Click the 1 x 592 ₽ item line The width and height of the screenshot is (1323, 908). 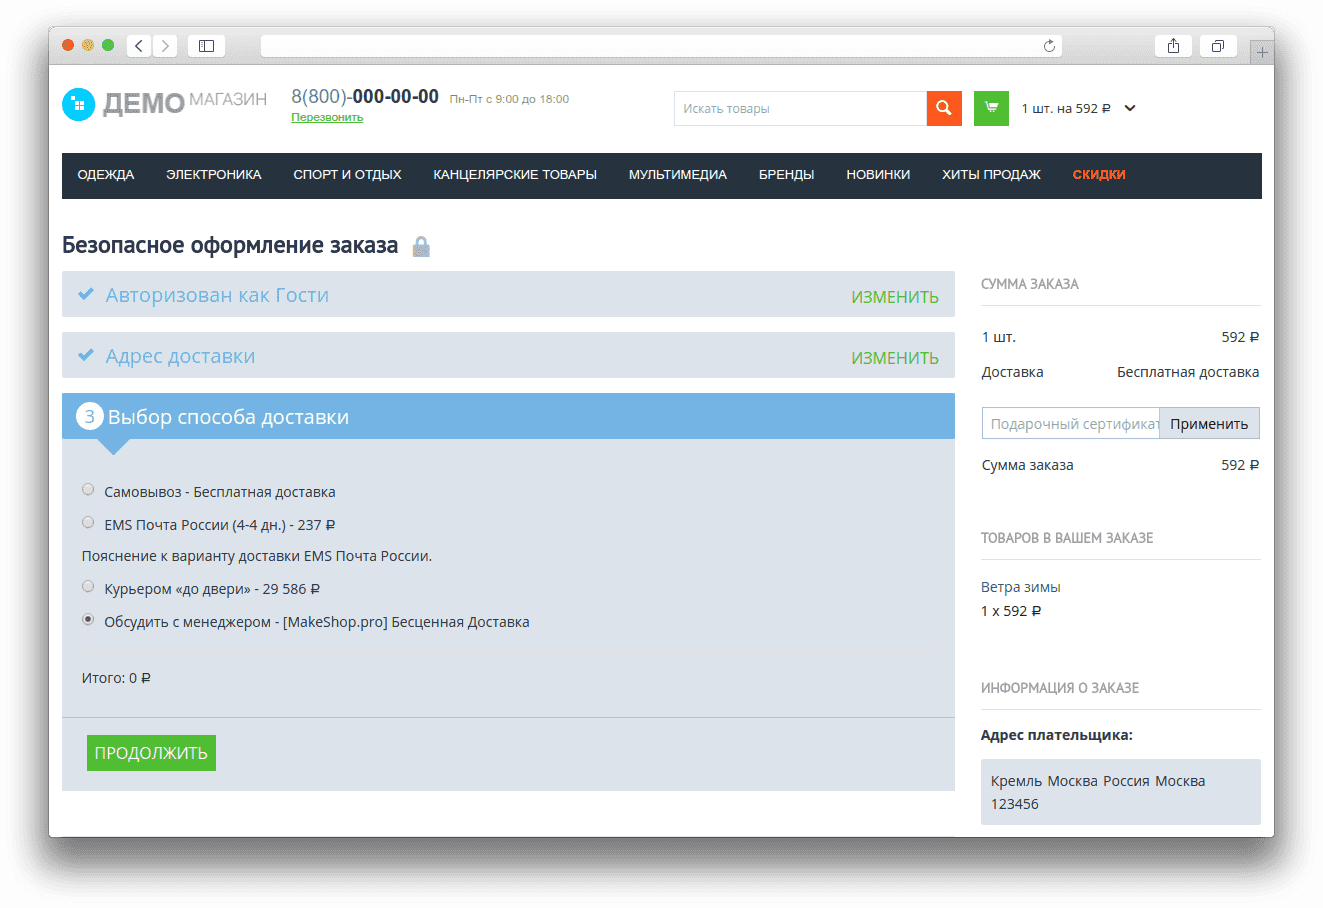(x=1011, y=611)
